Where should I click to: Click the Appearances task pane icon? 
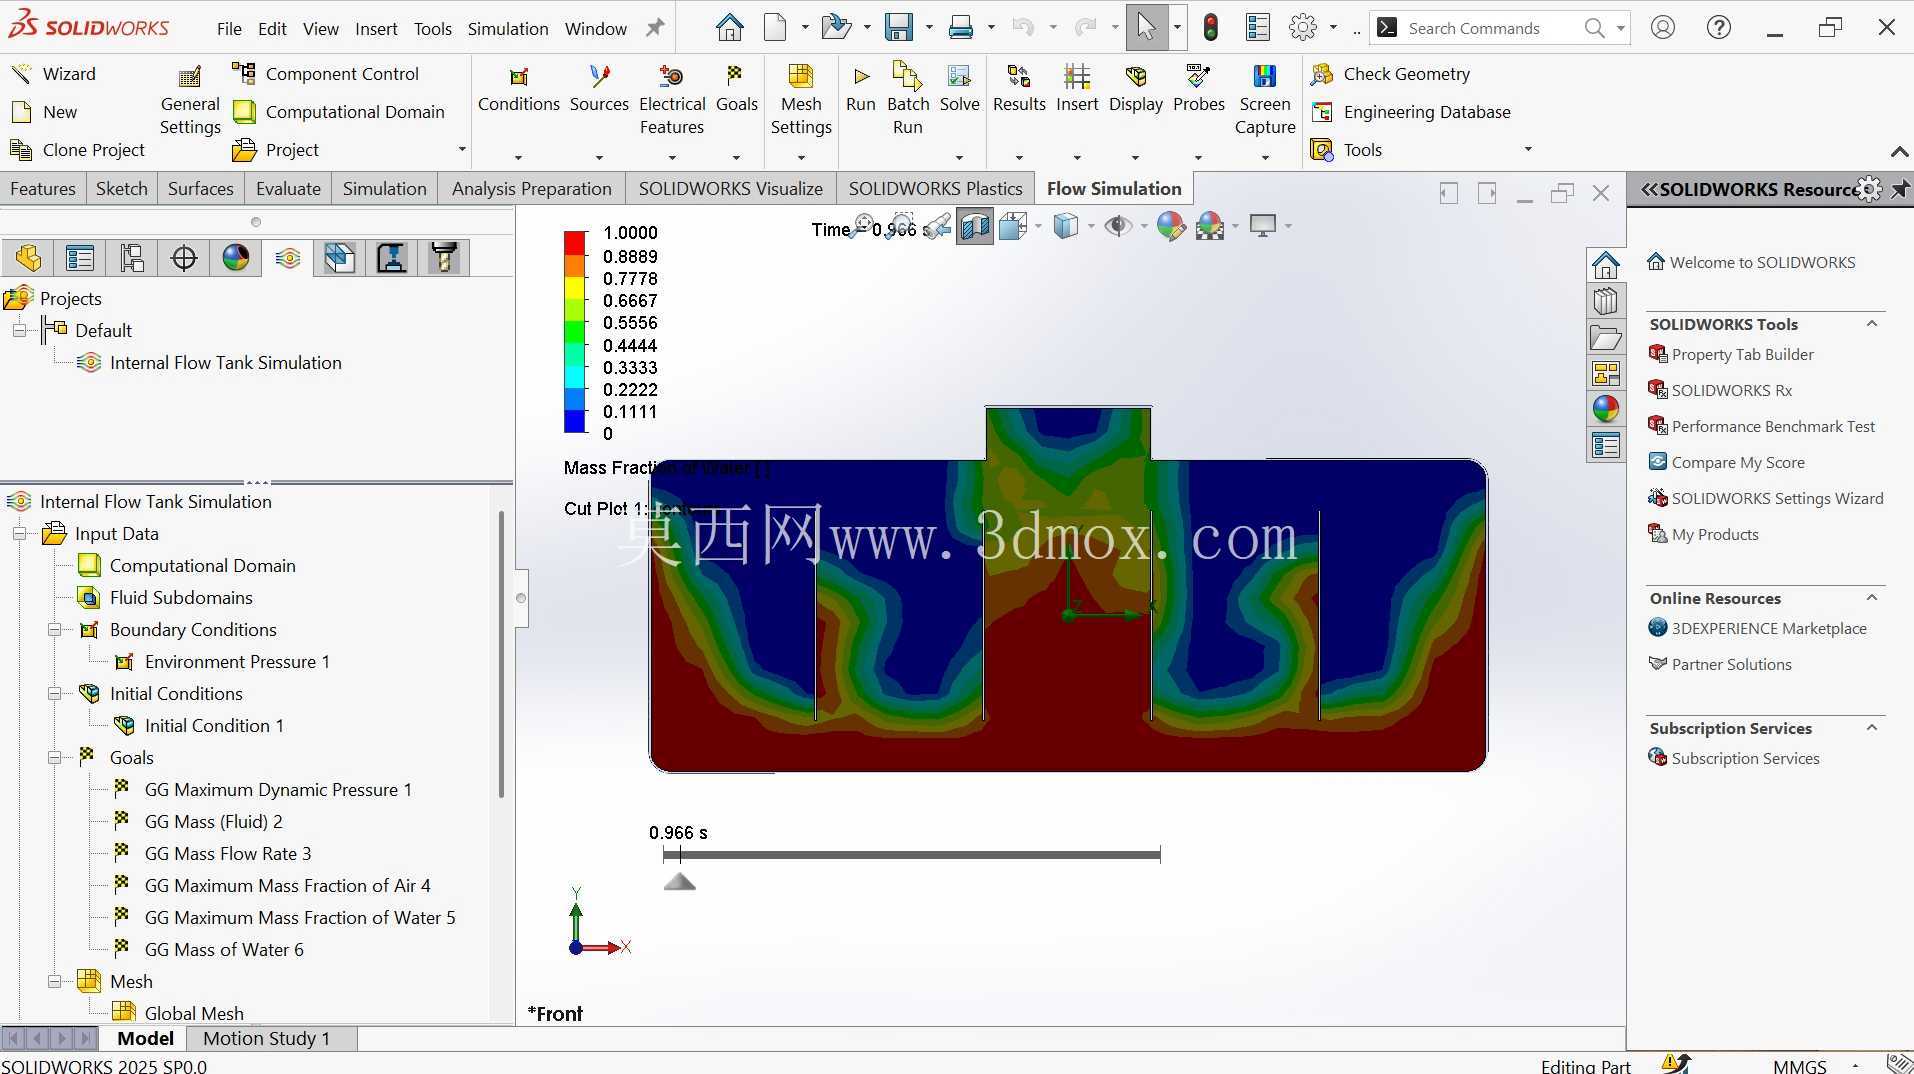[1605, 409]
